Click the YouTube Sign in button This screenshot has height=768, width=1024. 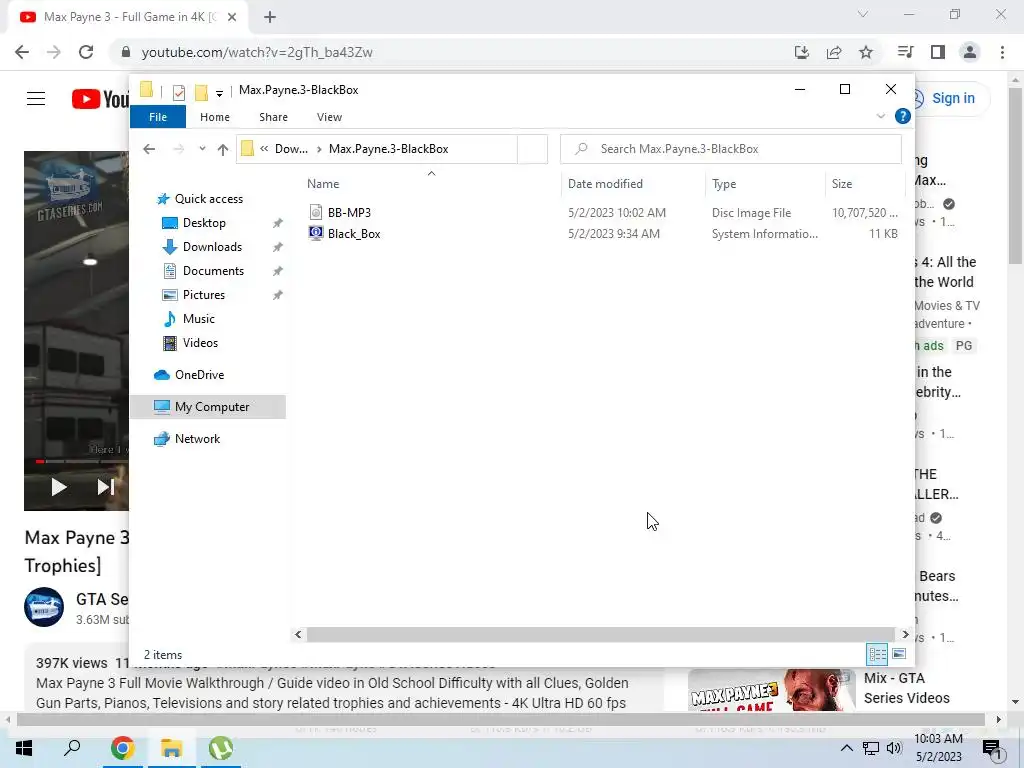click(x=952, y=98)
